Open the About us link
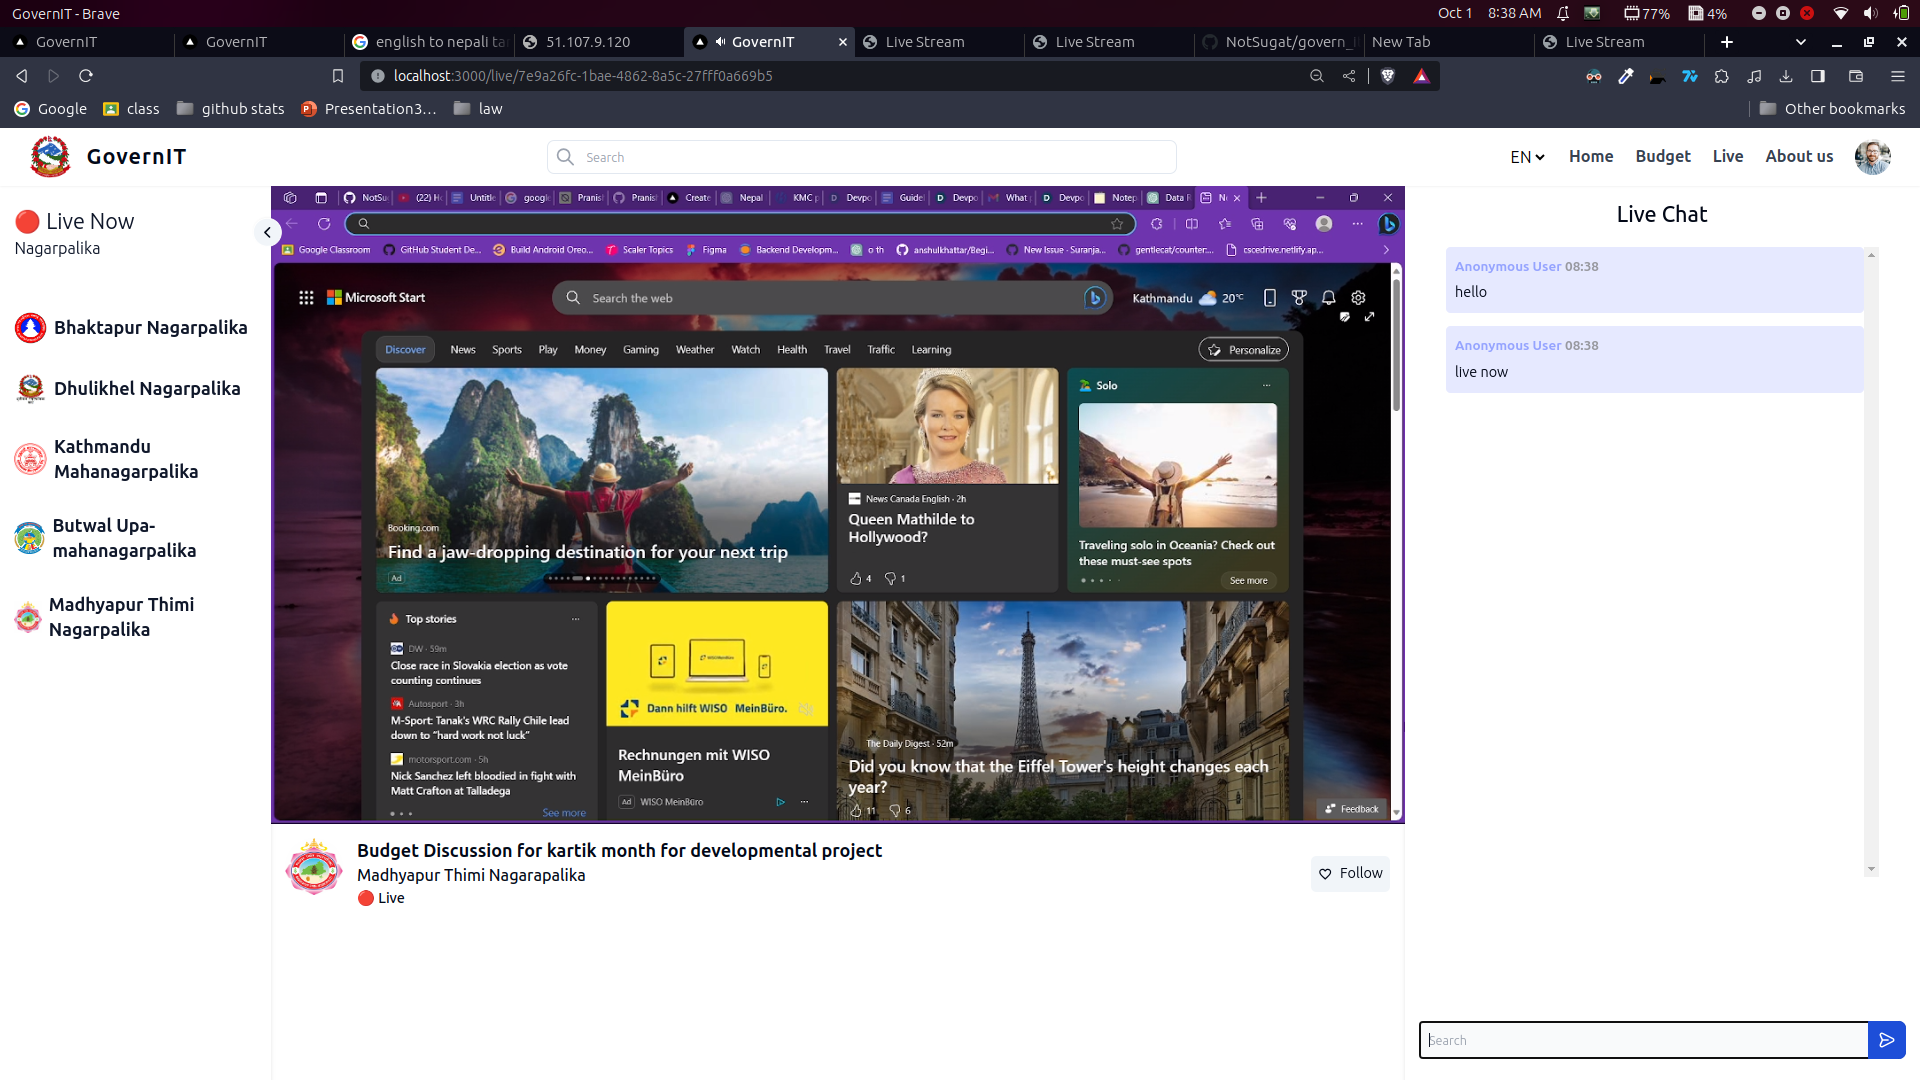This screenshot has height=1080, width=1920. [x=1799, y=156]
